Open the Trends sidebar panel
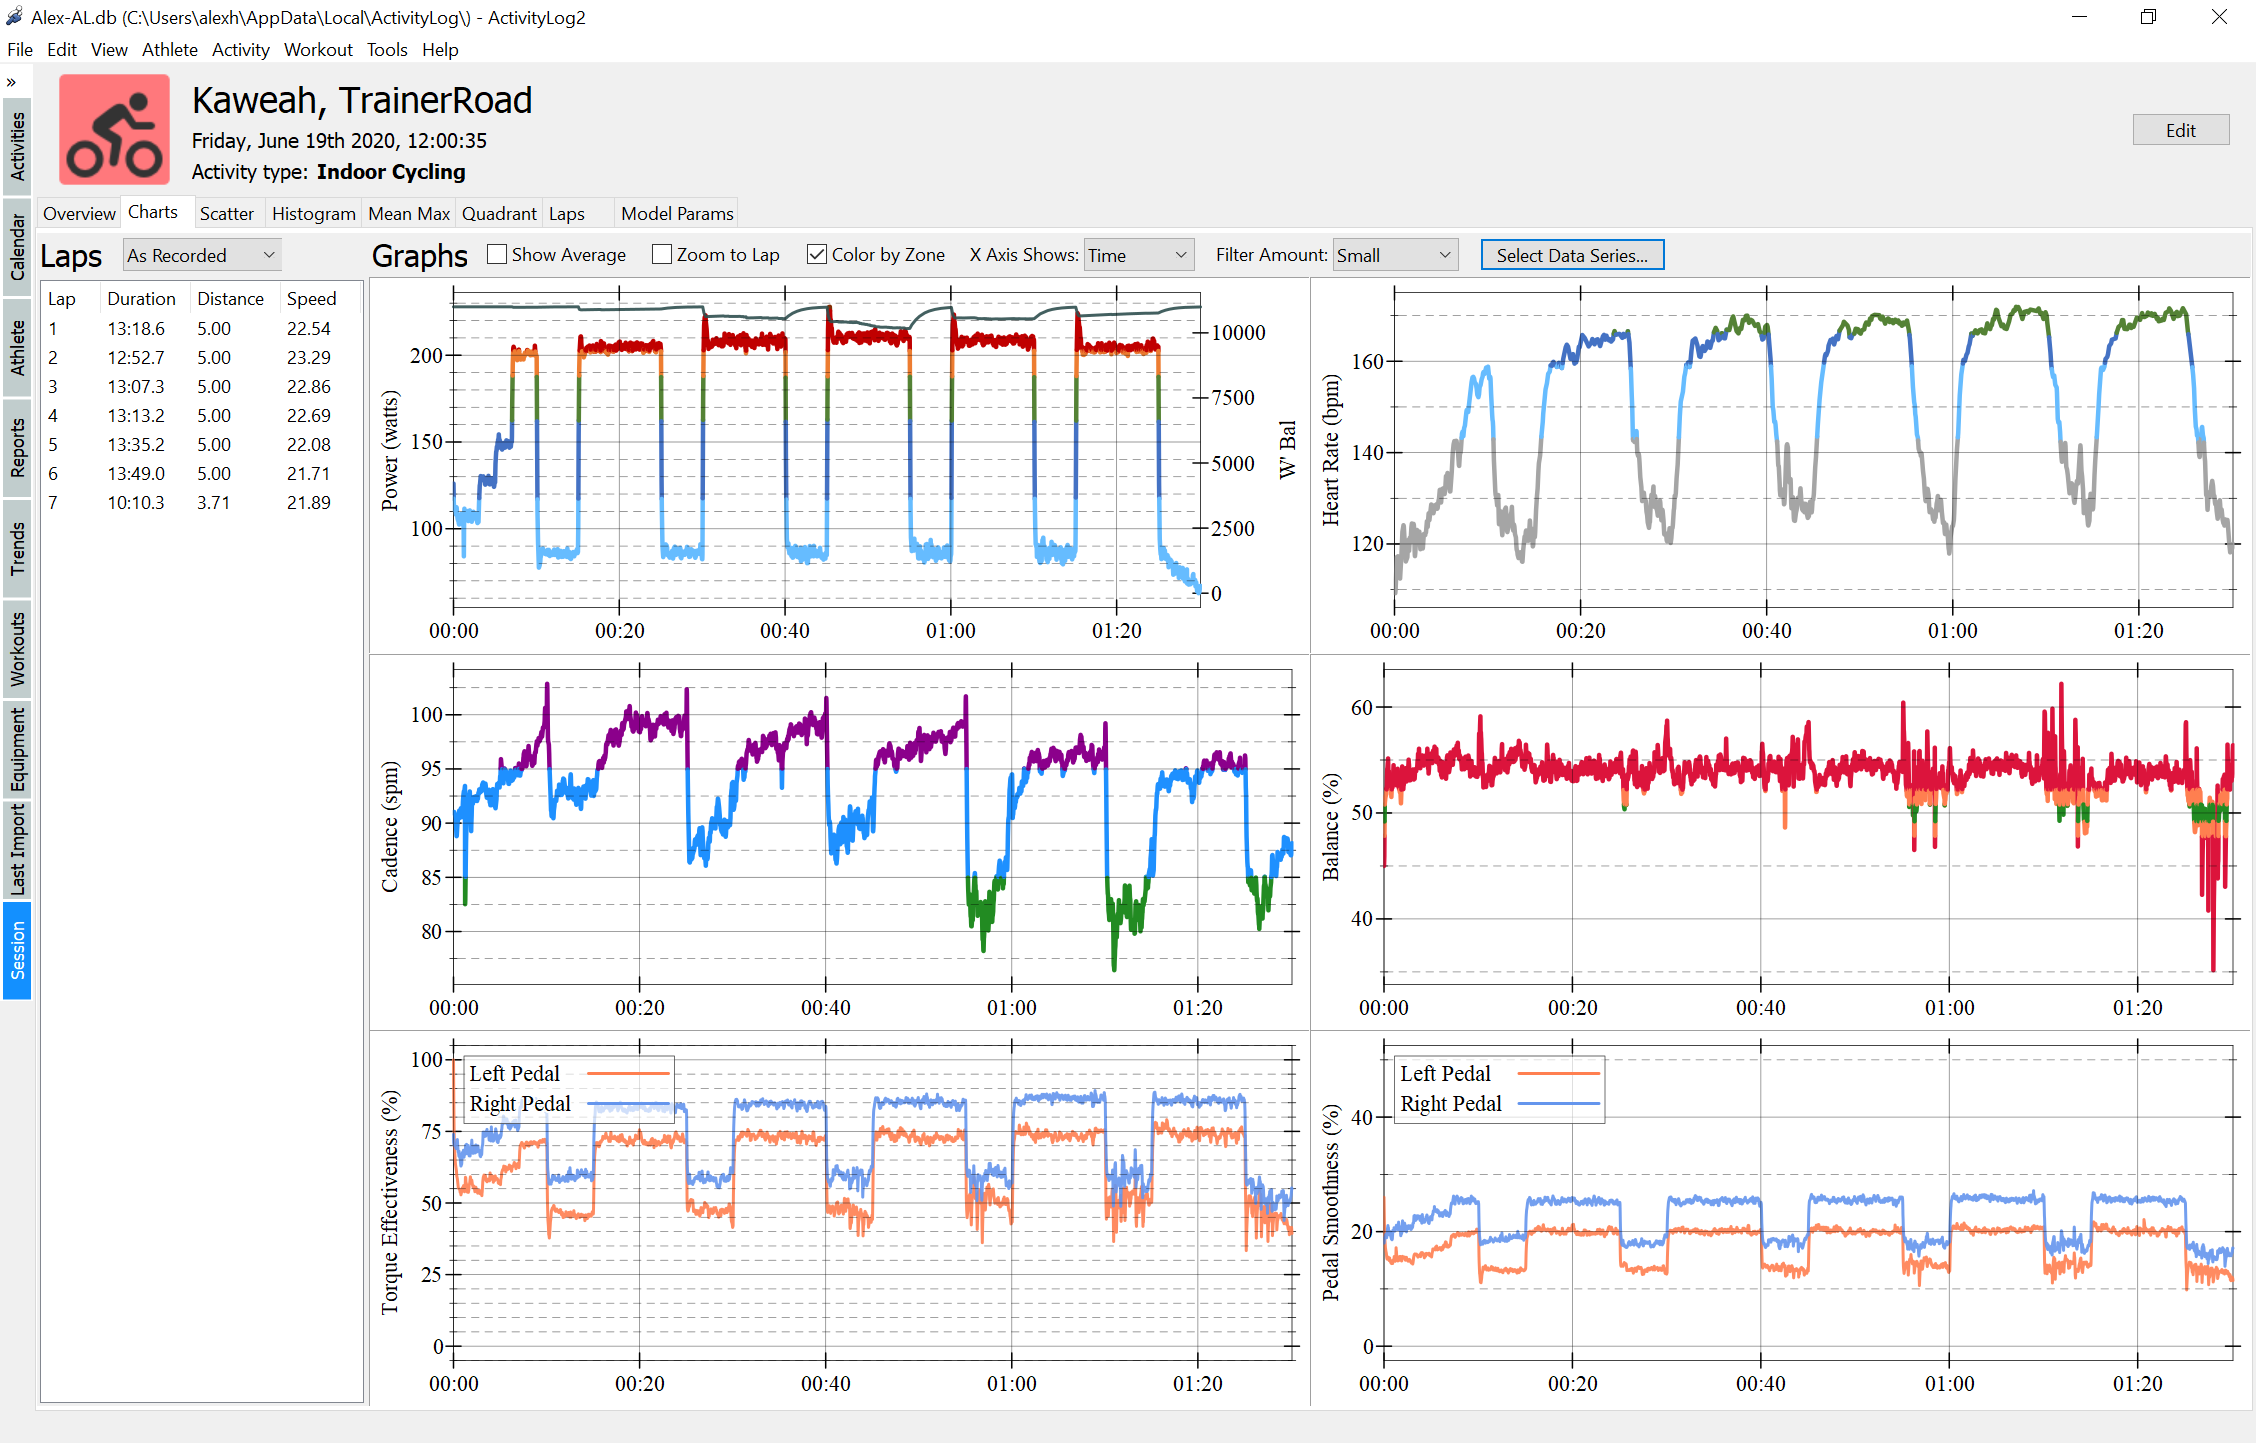Viewport: 2256px width, 1443px height. [17, 548]
